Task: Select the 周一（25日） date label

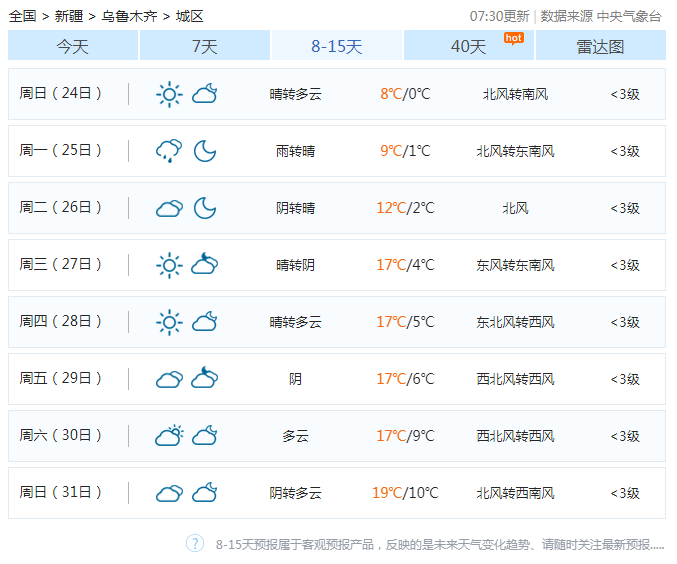Action: 61,150
